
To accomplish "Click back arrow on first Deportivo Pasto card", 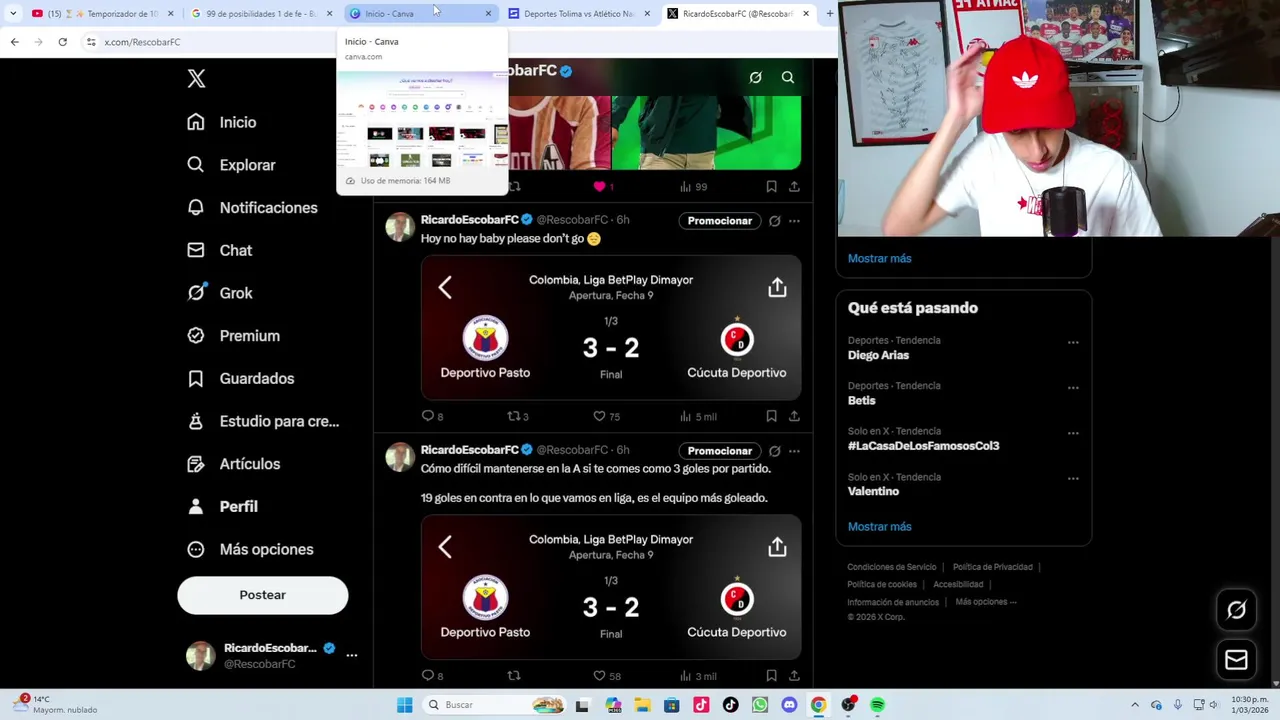I will click(445, 288).
